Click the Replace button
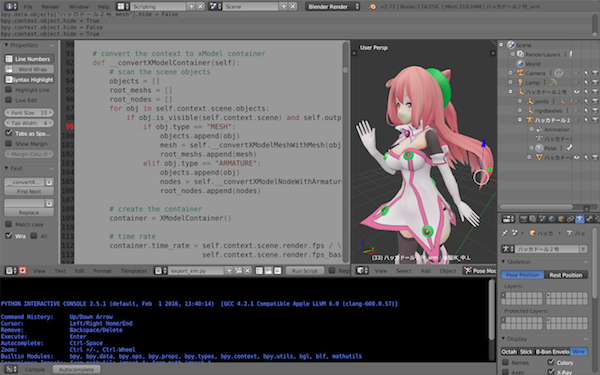Viewport: 600px width, 375px height. (x=29, y=212)
